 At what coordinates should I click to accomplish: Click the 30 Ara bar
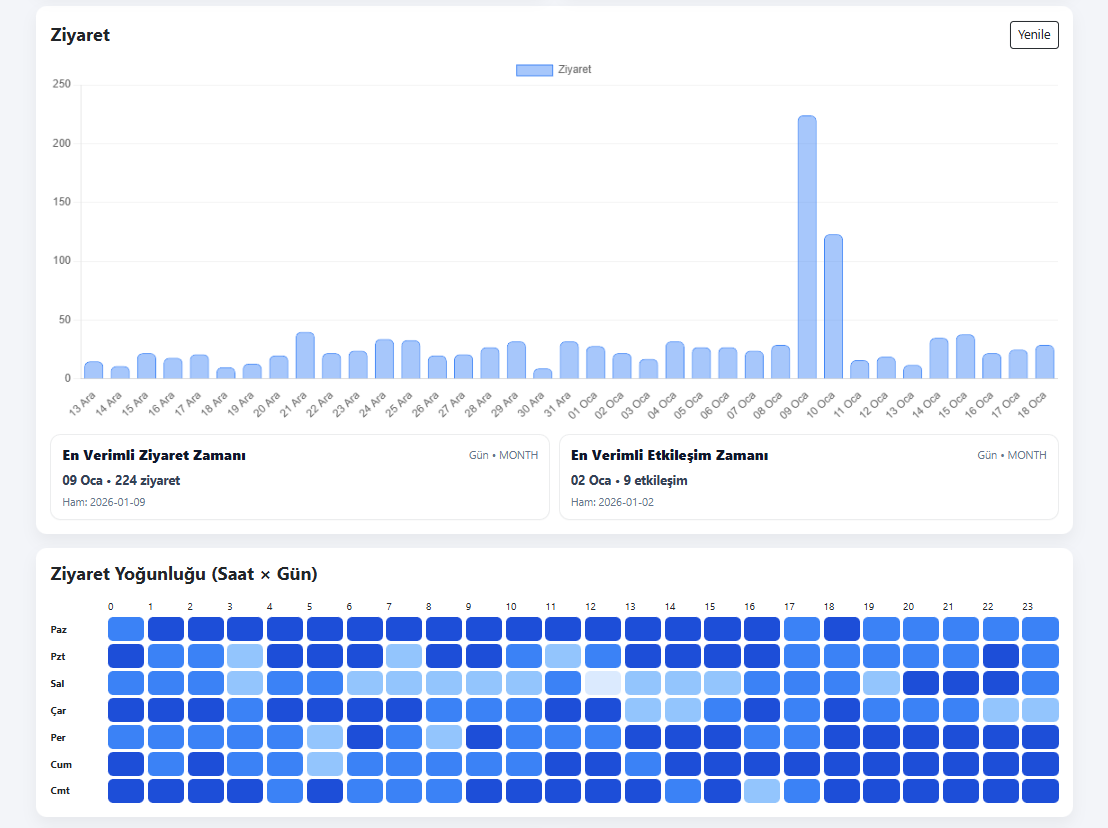(543, 374)
